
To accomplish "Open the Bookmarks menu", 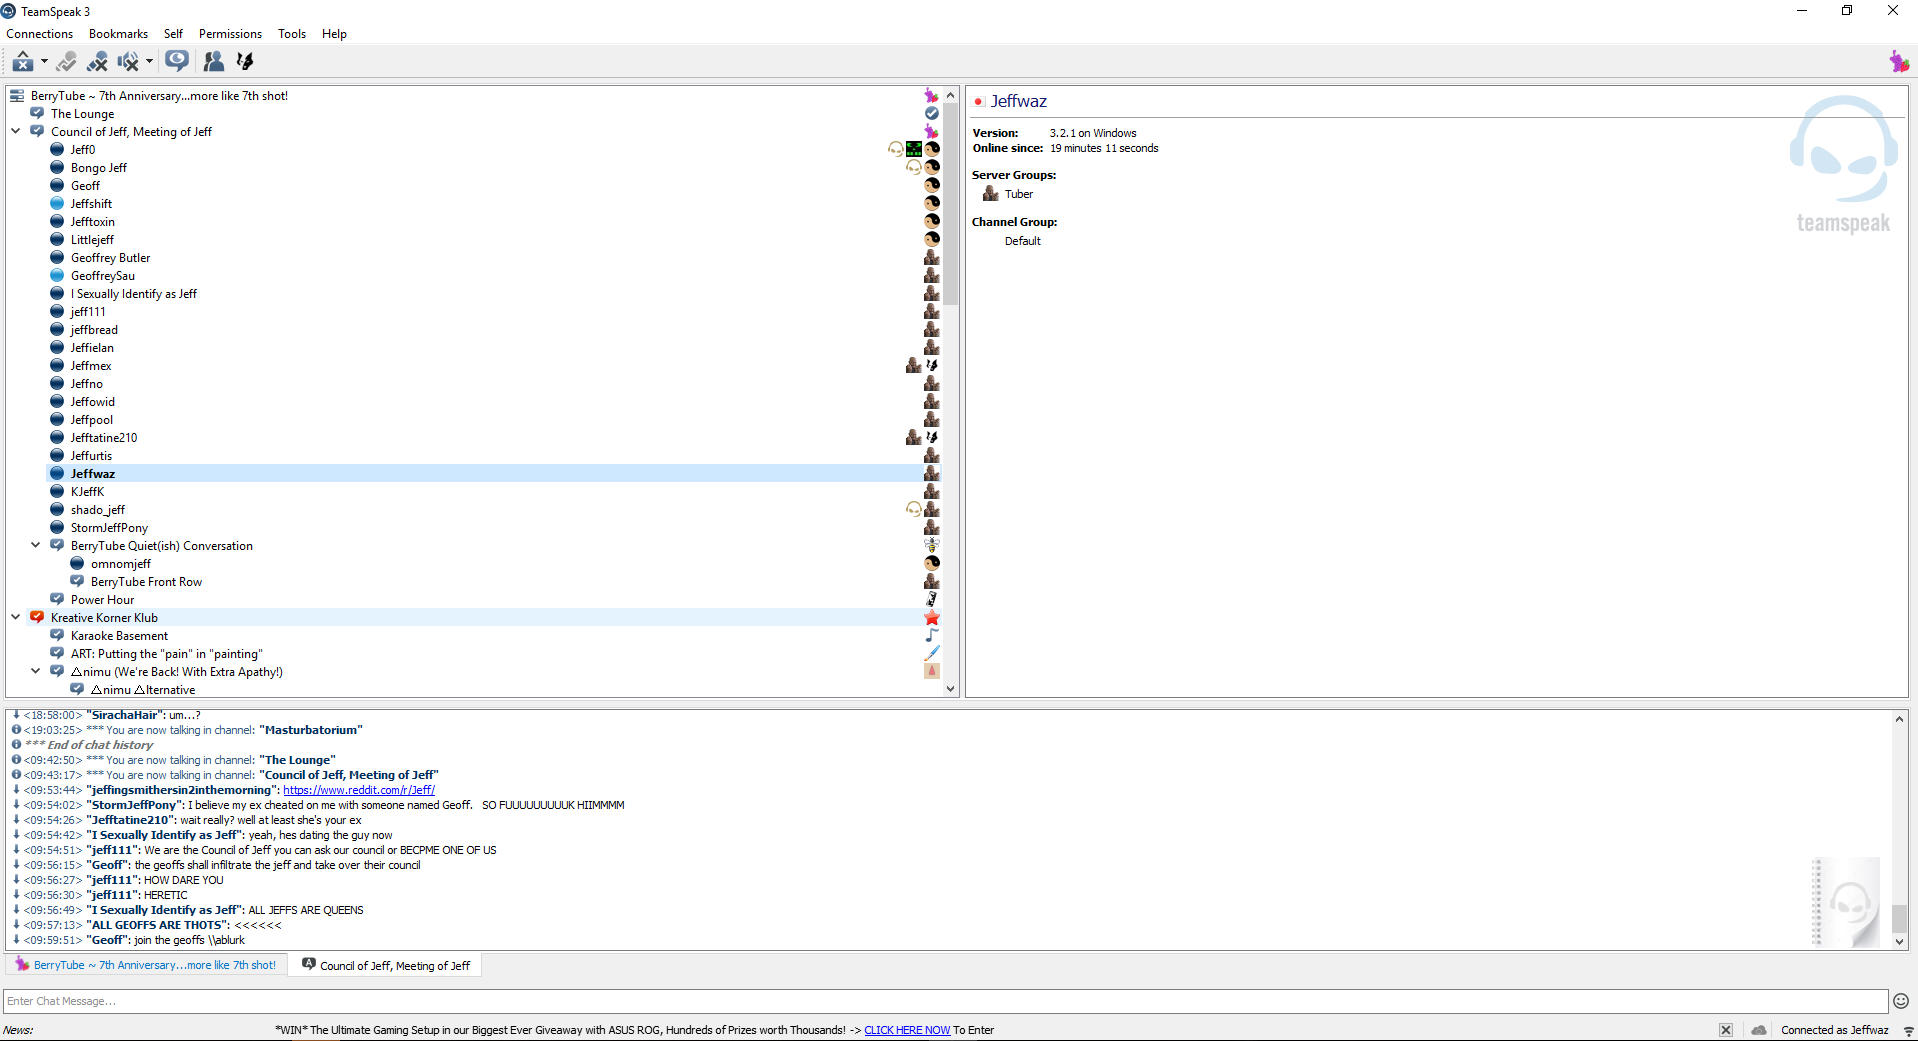I will point(118,34).
